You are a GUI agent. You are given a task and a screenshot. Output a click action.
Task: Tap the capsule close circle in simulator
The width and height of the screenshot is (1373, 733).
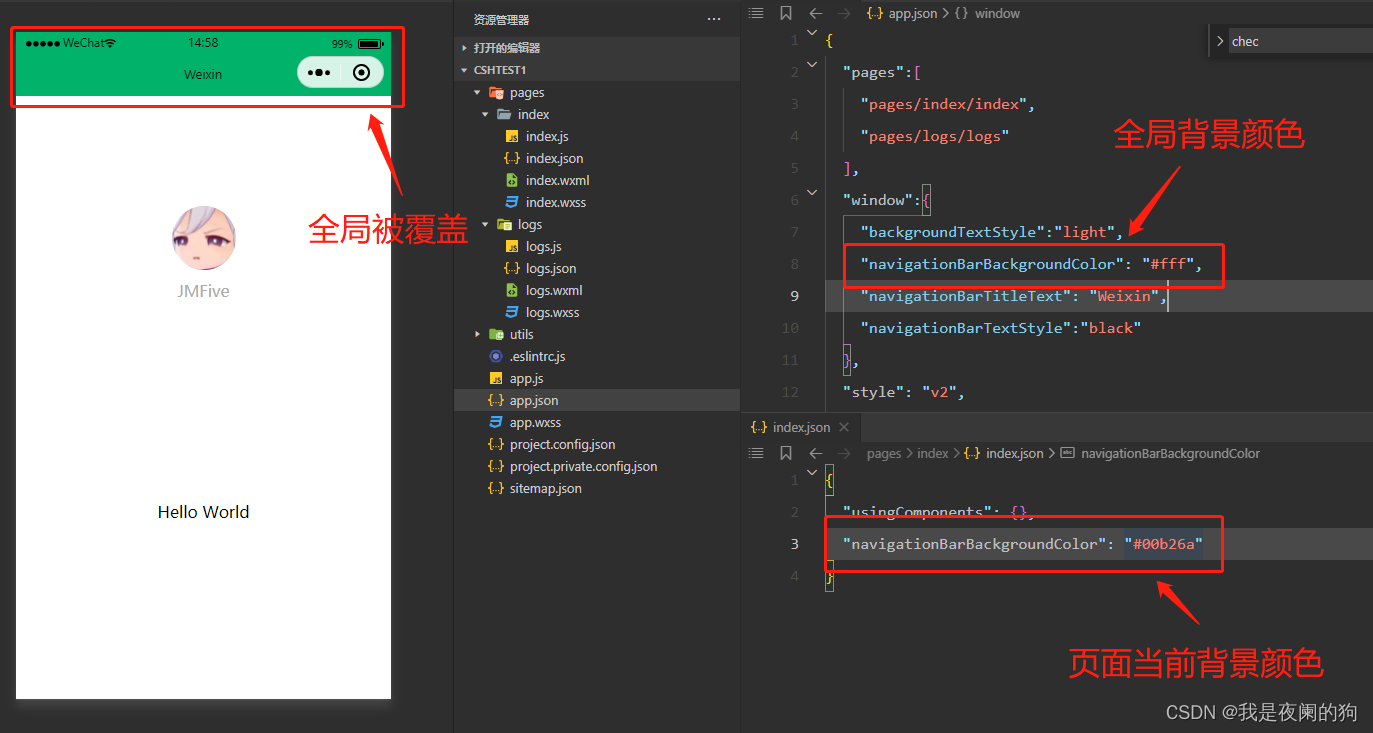click(x=362, y=72)
